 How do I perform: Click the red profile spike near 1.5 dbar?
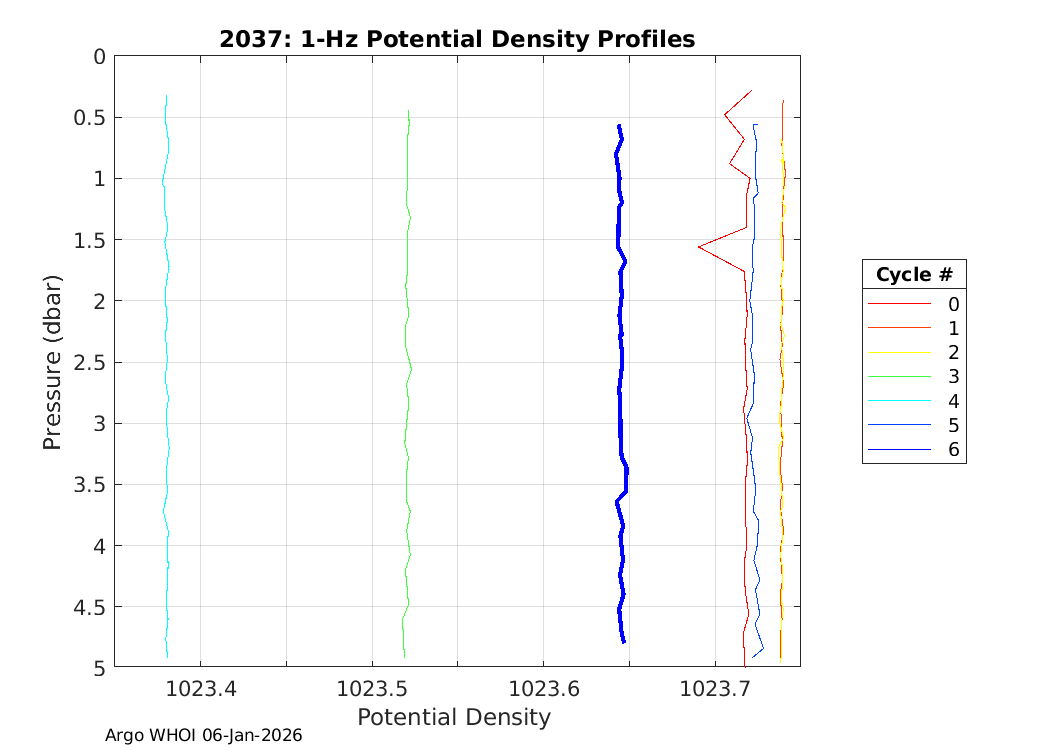coord(700,246)
